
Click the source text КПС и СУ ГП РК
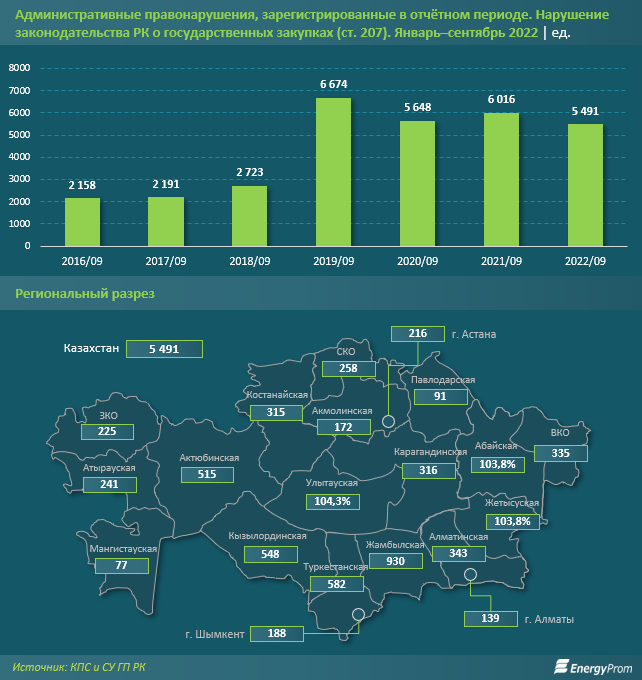pyautogui.click(x=108, y=667)
